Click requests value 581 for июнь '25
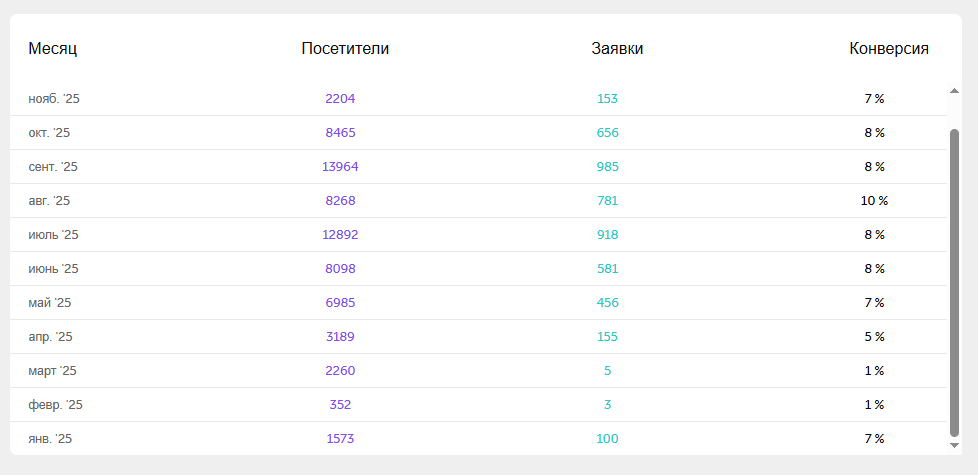 coord(608,269)
